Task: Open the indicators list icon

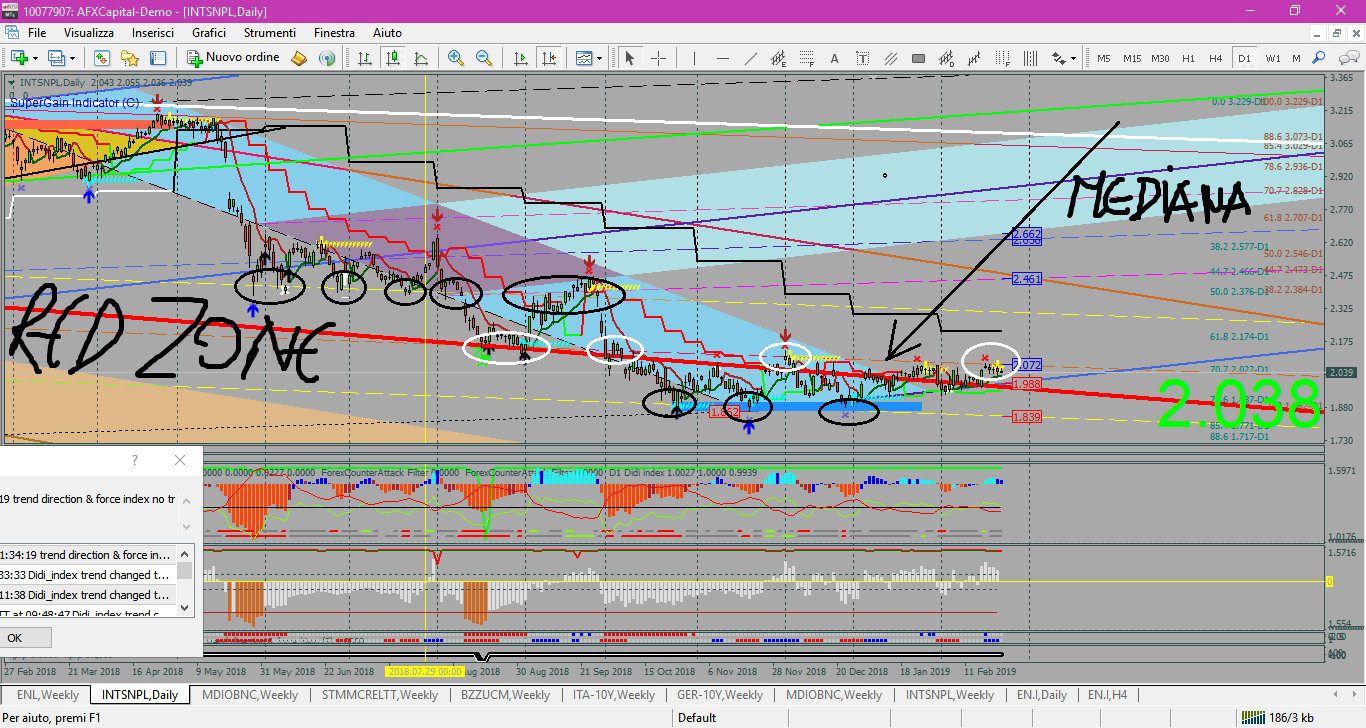Action: point(583,58)
